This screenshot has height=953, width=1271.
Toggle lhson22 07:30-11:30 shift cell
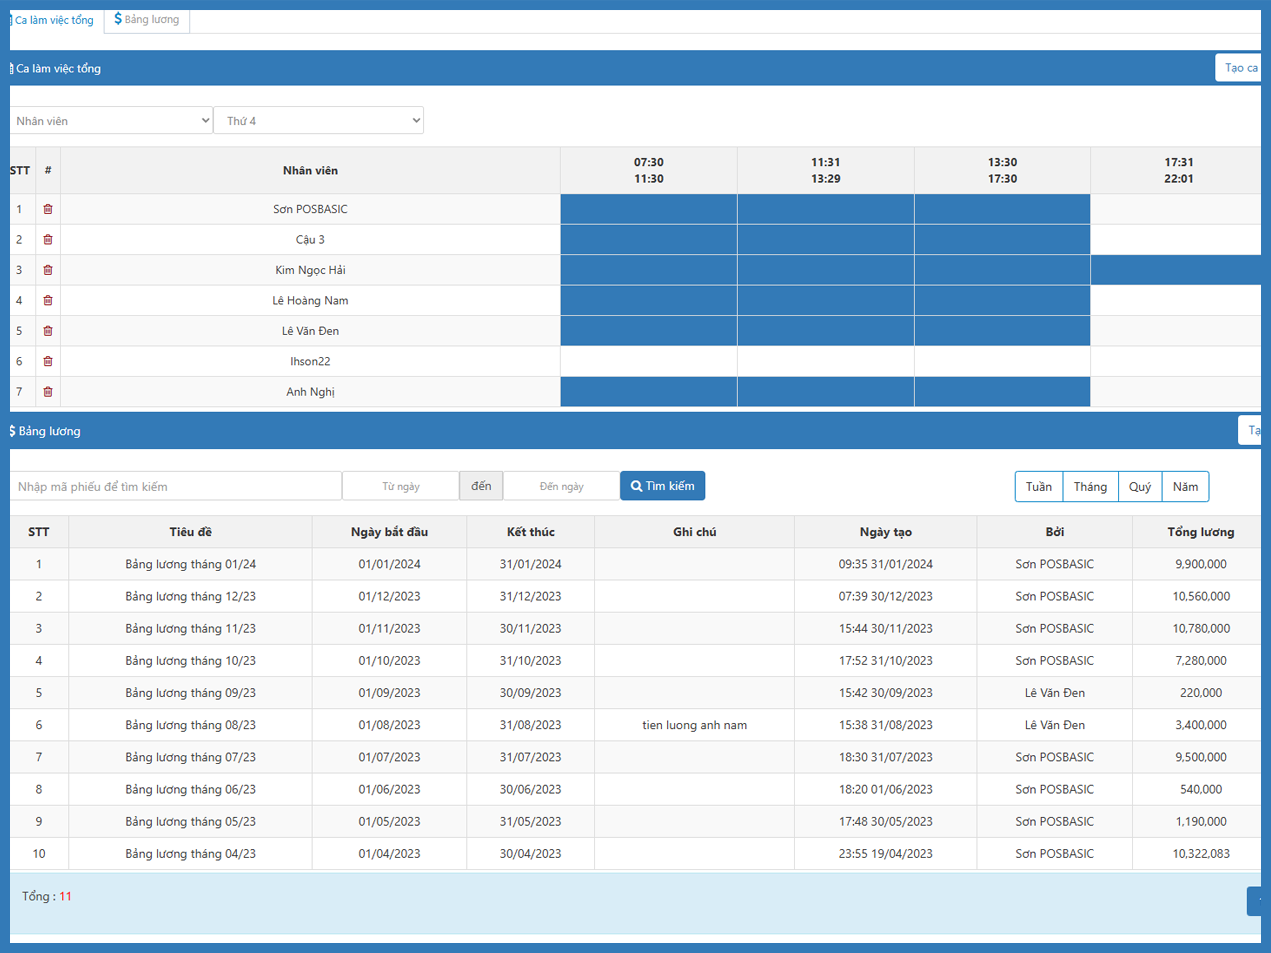point(649,362)
